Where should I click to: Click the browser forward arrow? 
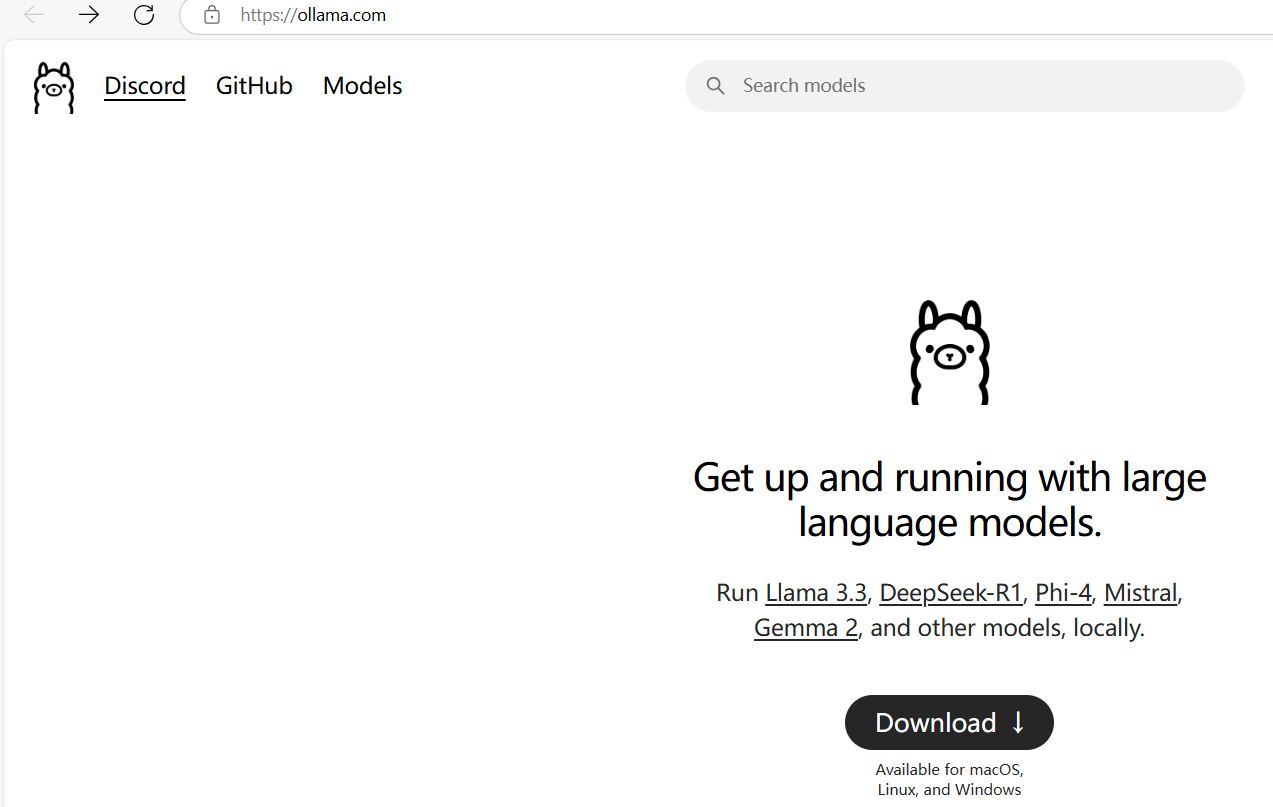[x=89, y=15]
